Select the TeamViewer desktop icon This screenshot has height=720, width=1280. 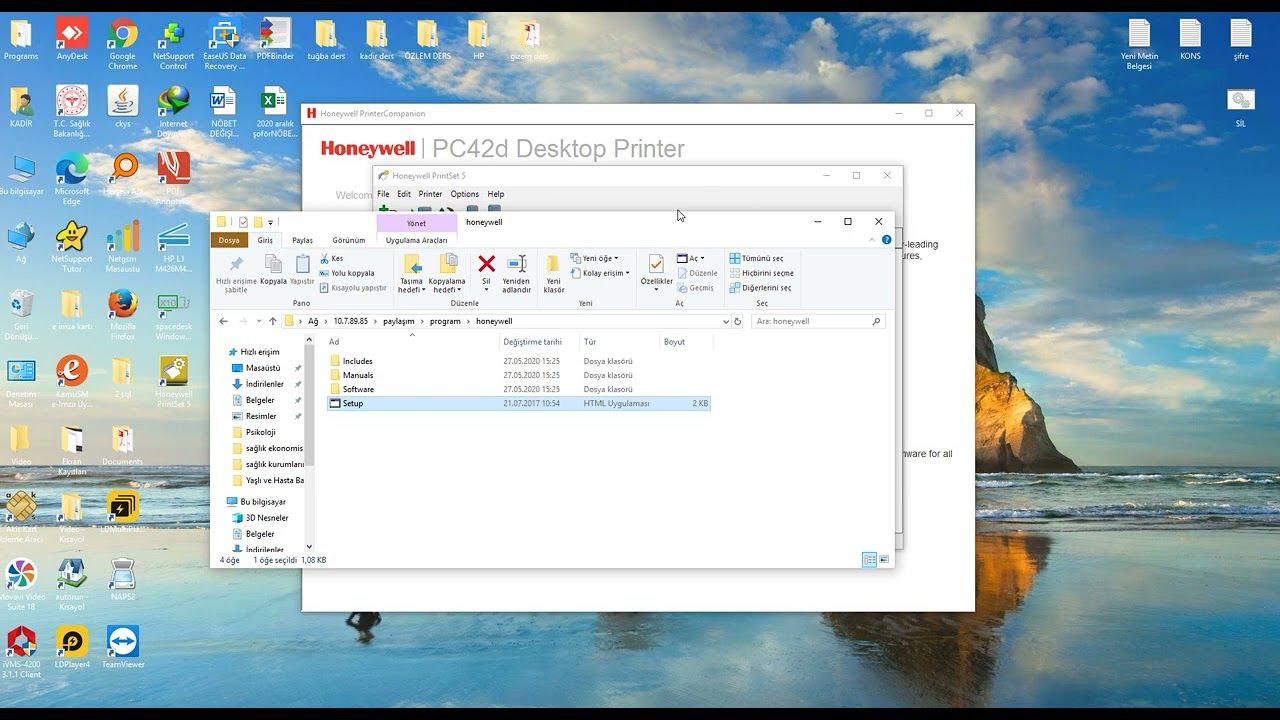(x=123, y=648)
